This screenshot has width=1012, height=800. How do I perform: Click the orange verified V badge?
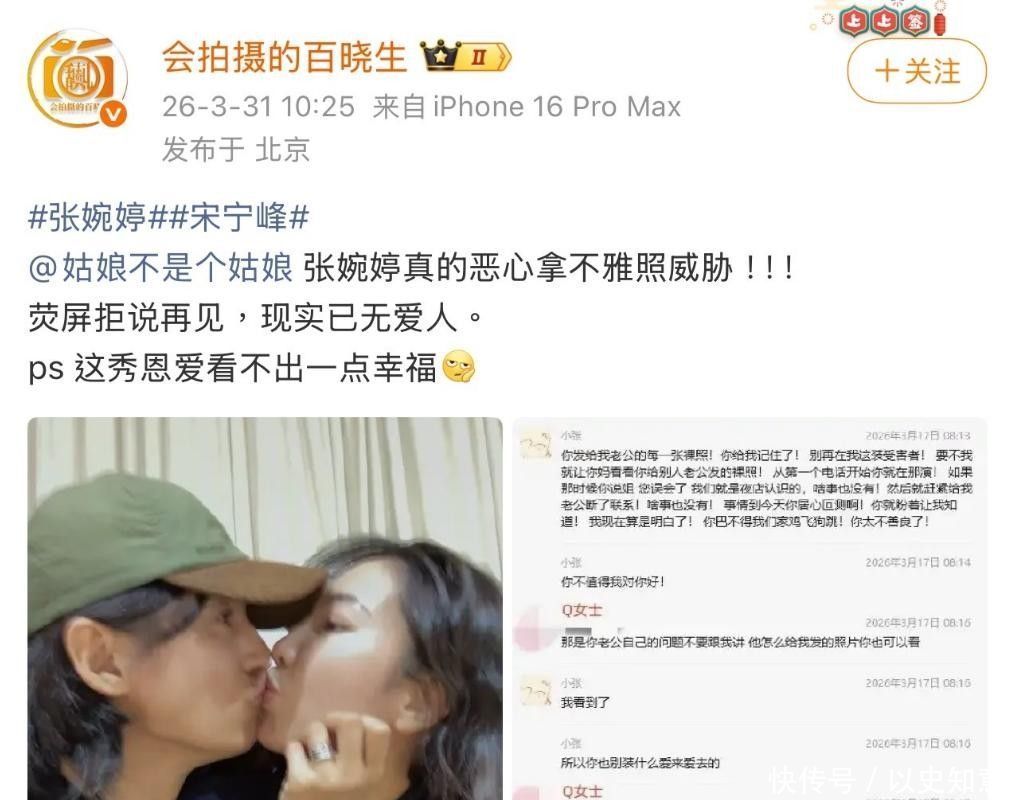coord(114,114)
